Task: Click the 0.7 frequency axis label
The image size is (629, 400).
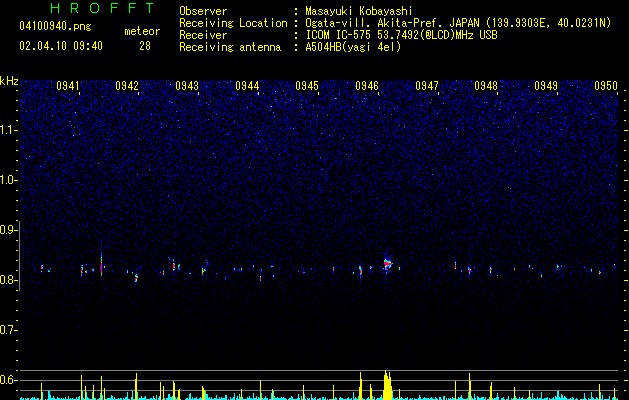Action: coord(8,330)
